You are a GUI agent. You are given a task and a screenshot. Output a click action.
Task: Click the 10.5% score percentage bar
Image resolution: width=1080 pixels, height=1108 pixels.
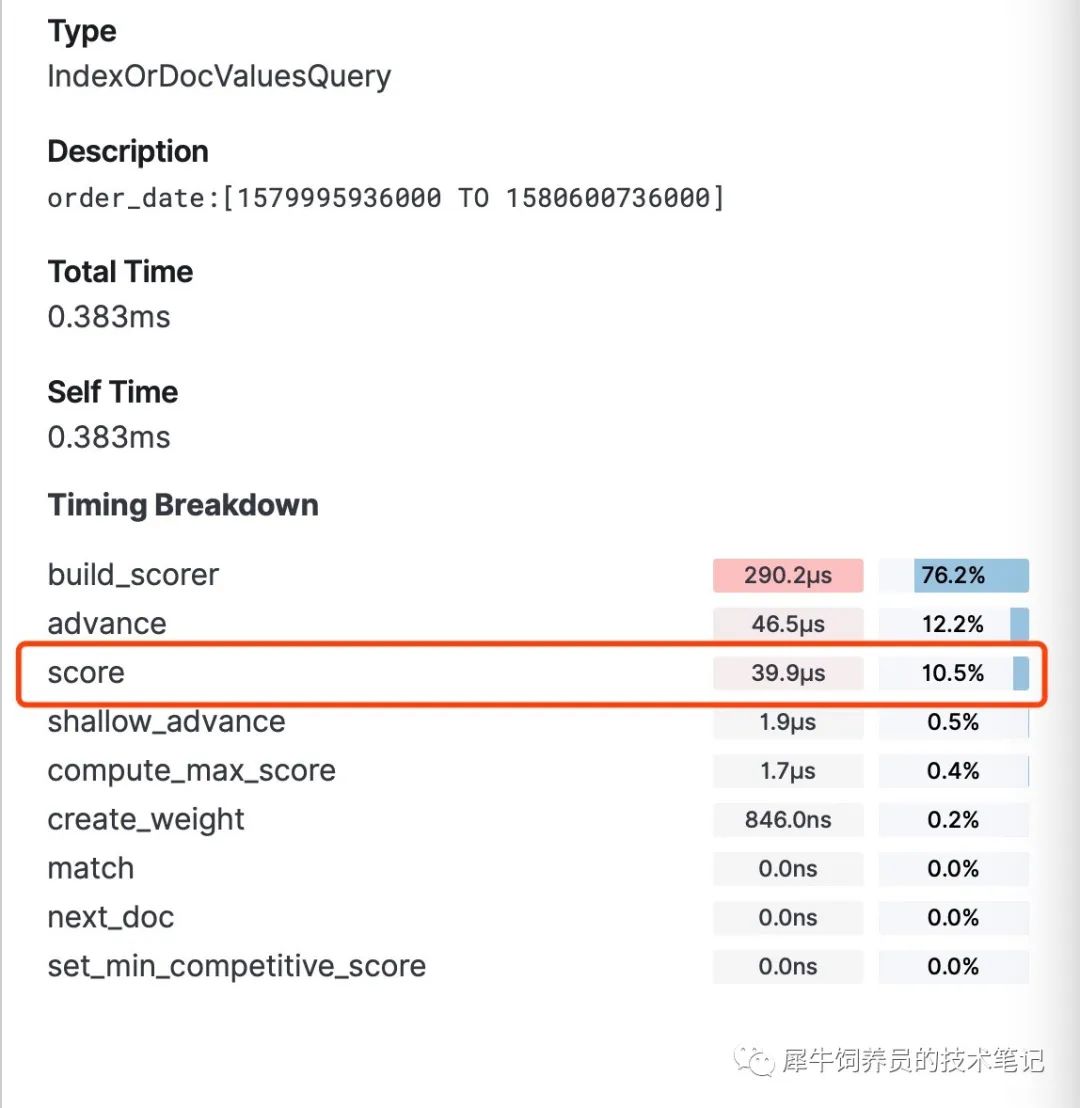(x=953, y=673)
